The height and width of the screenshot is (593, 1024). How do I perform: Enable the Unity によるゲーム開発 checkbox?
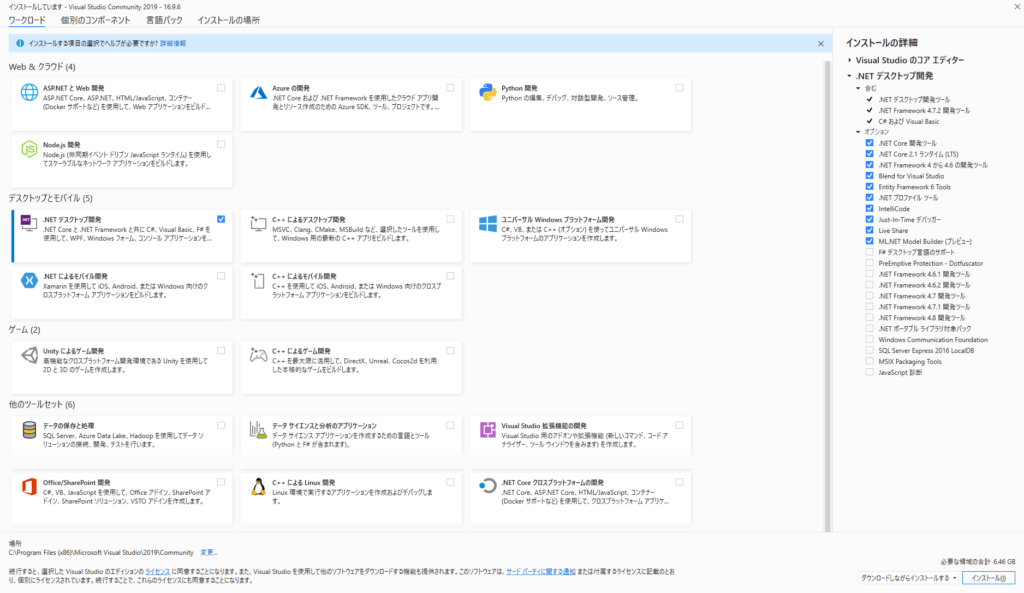221,351
